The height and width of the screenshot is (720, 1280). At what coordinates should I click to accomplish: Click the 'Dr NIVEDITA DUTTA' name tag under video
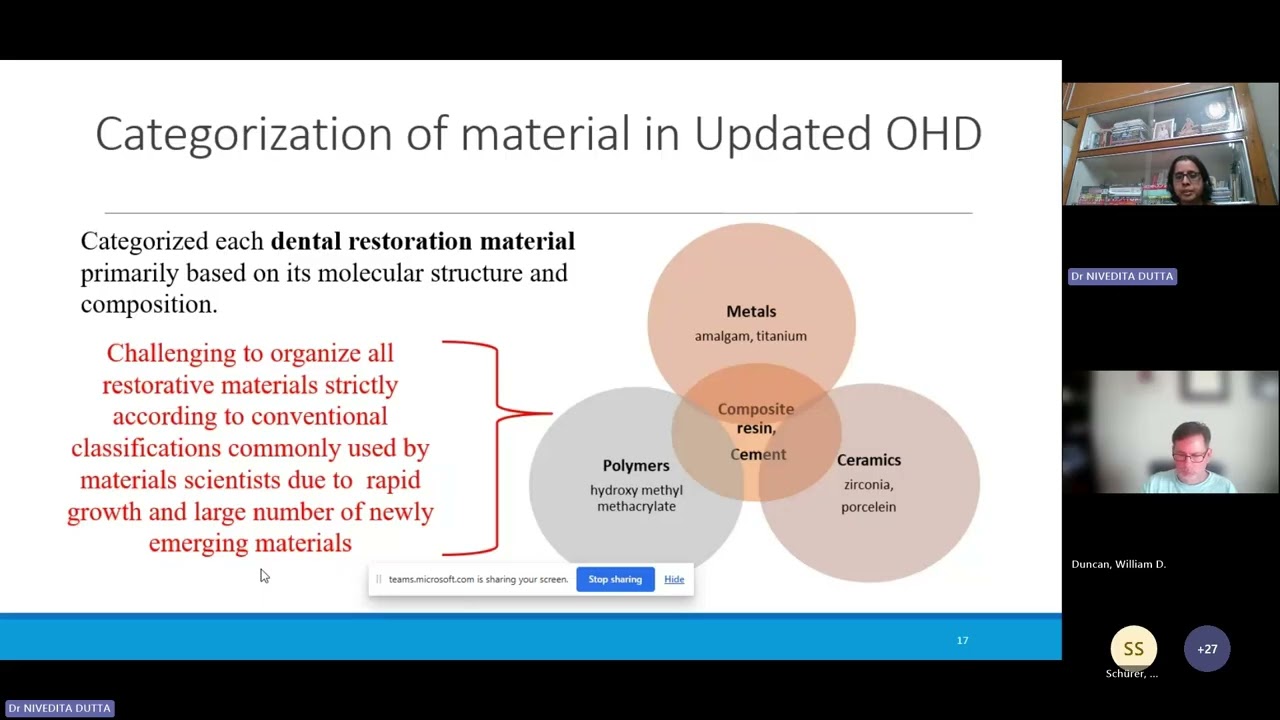(1122, 276)
